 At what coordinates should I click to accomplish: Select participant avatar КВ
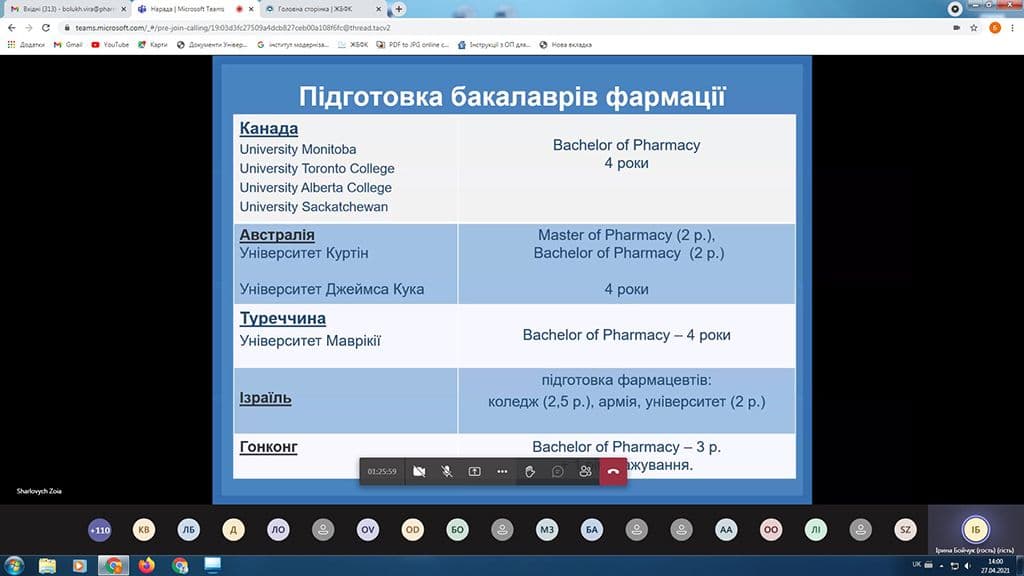[x=144, y=530]
